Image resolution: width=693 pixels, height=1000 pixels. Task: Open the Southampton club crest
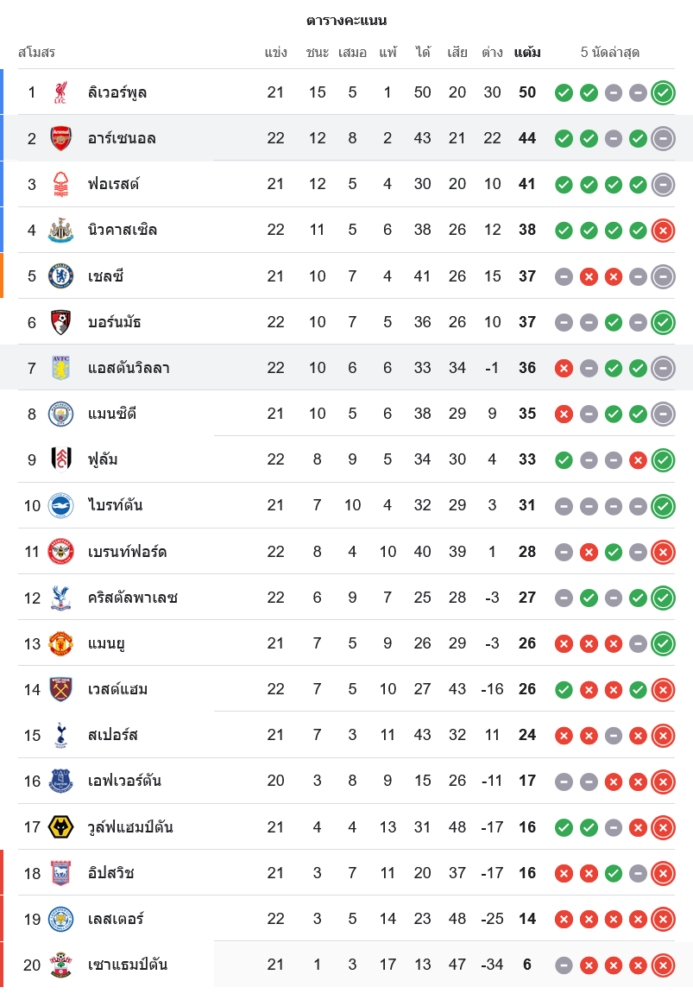[x=61, y=965]
